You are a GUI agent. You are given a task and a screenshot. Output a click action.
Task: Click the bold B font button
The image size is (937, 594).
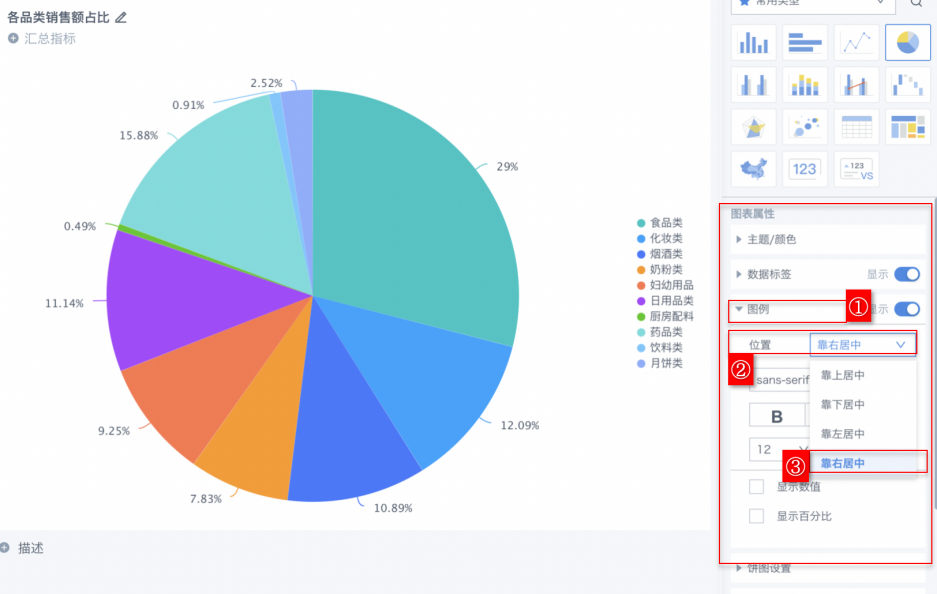(x=776, y=416)
